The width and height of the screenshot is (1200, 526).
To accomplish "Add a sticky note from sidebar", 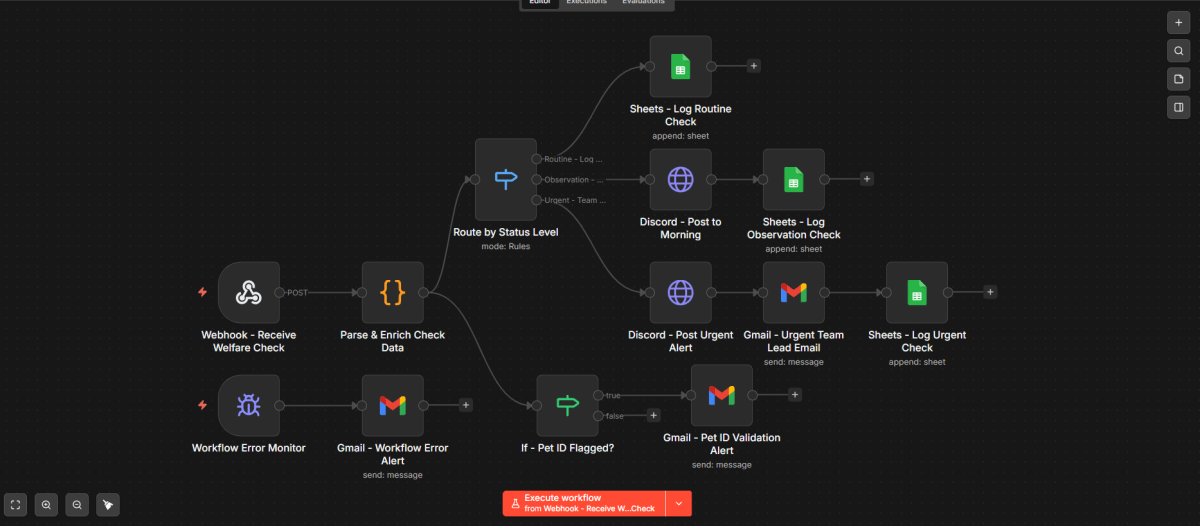I will [1179, 78].
